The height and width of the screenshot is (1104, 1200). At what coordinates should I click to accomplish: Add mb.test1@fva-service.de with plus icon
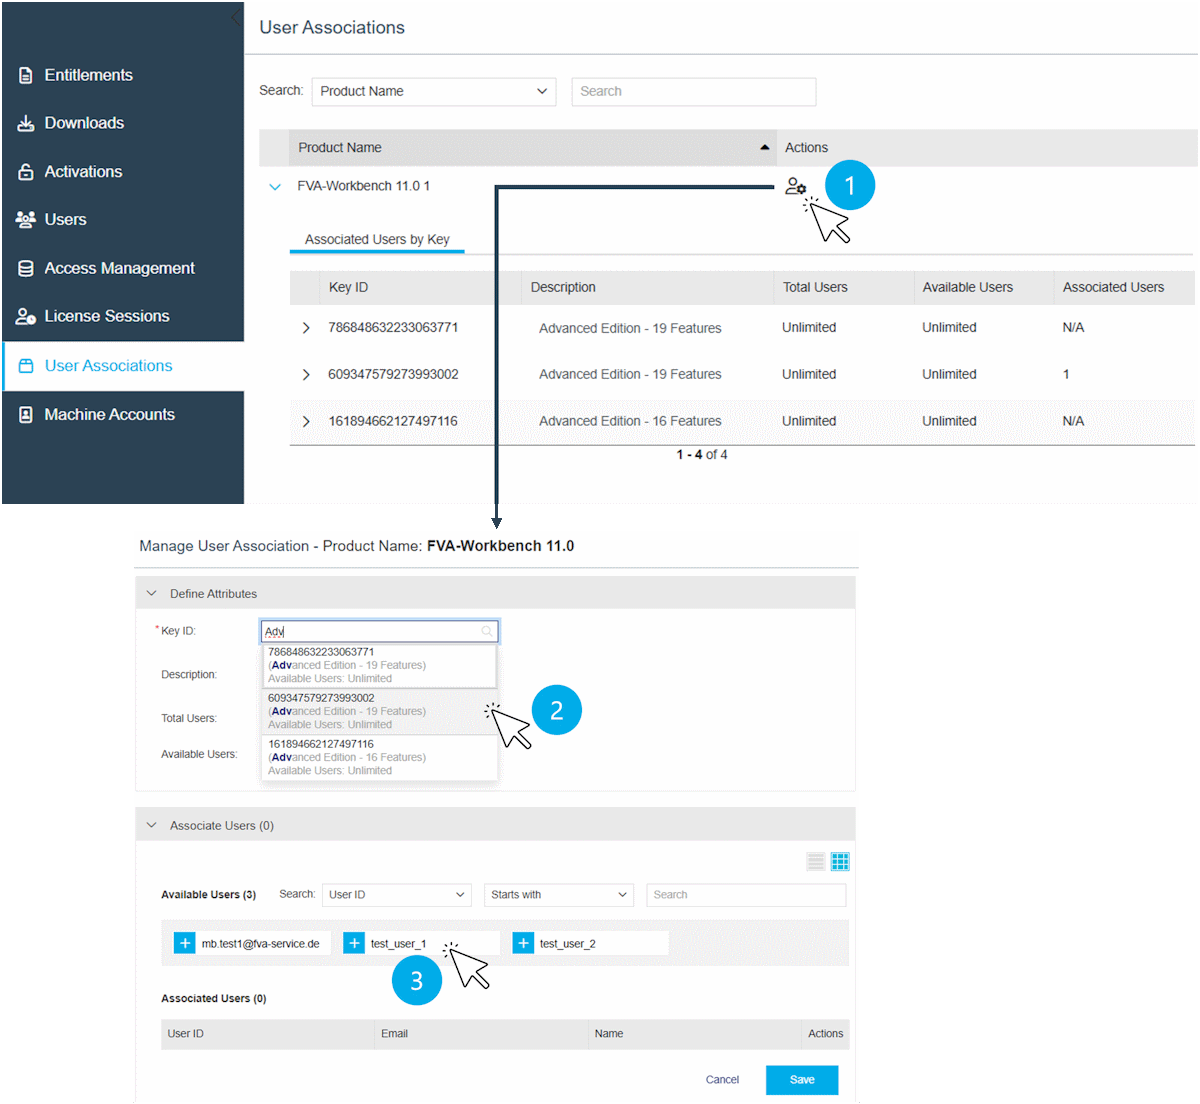pos(185,943)
